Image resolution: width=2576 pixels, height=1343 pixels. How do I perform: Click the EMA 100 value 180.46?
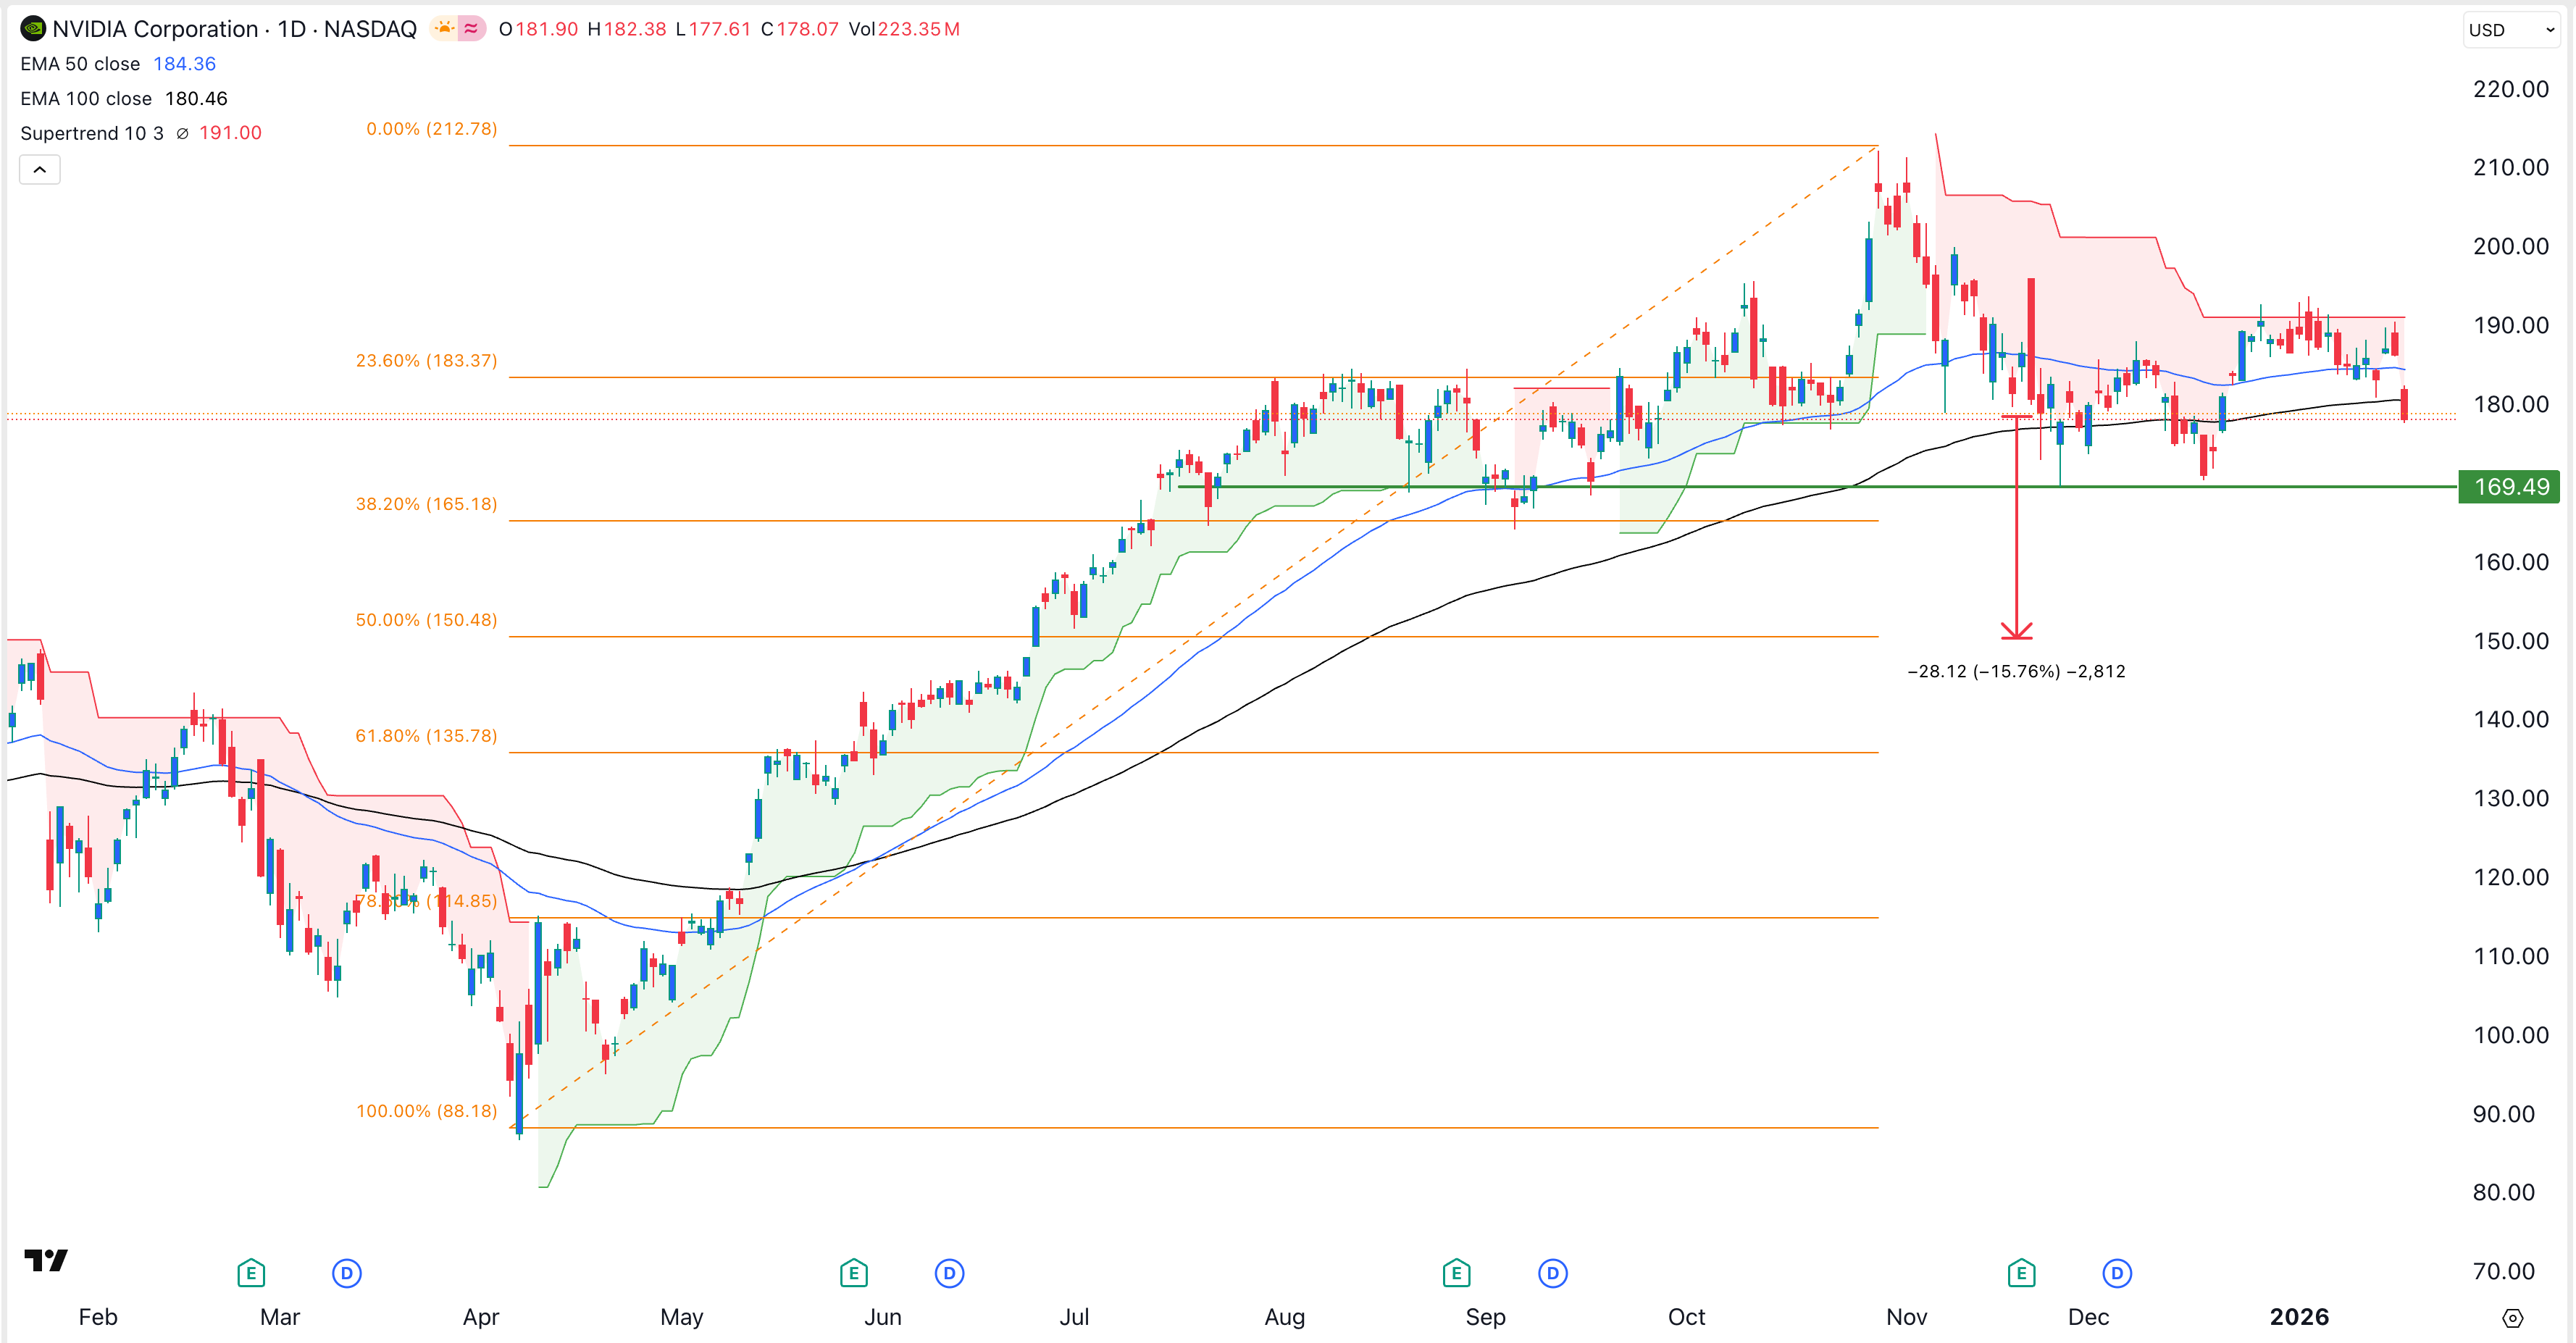pyautogui.click(x=196, y=98)
